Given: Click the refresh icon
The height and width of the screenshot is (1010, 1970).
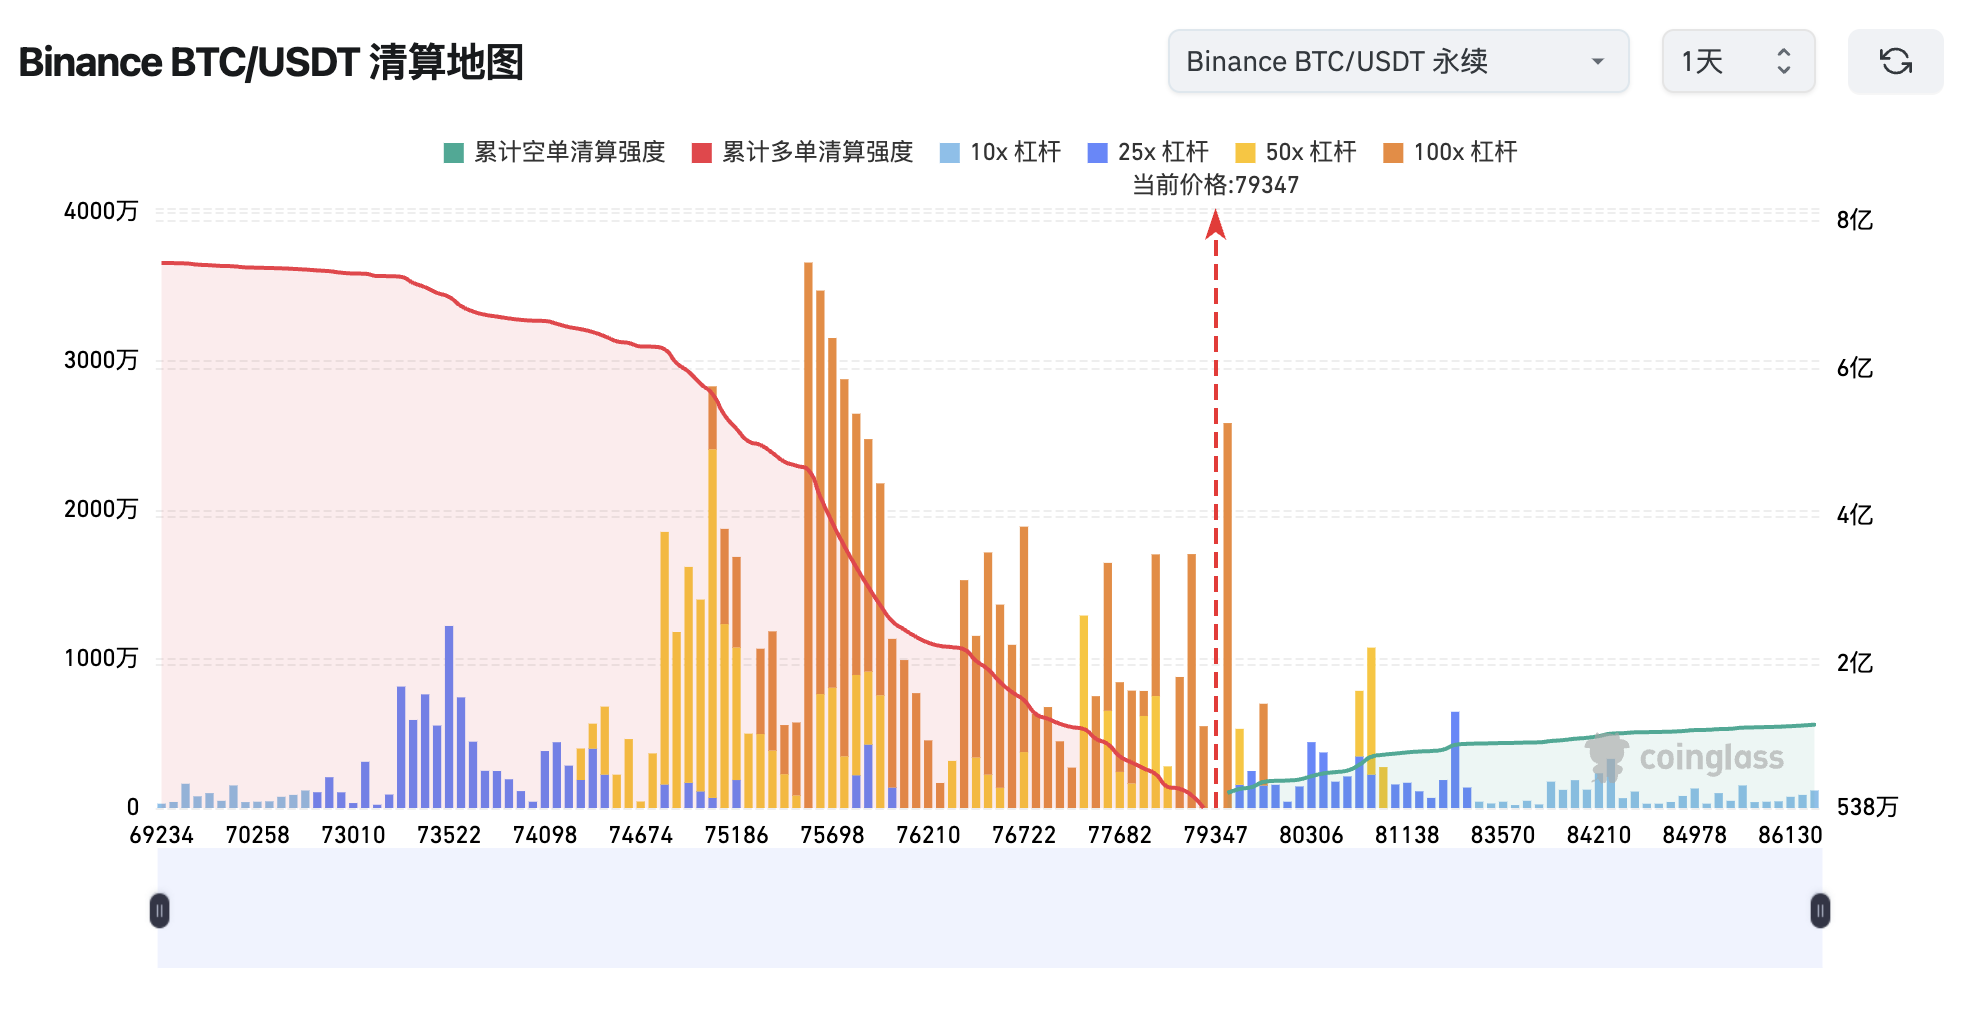Looking at the screenshot, I should click(x=1896, y=61).
